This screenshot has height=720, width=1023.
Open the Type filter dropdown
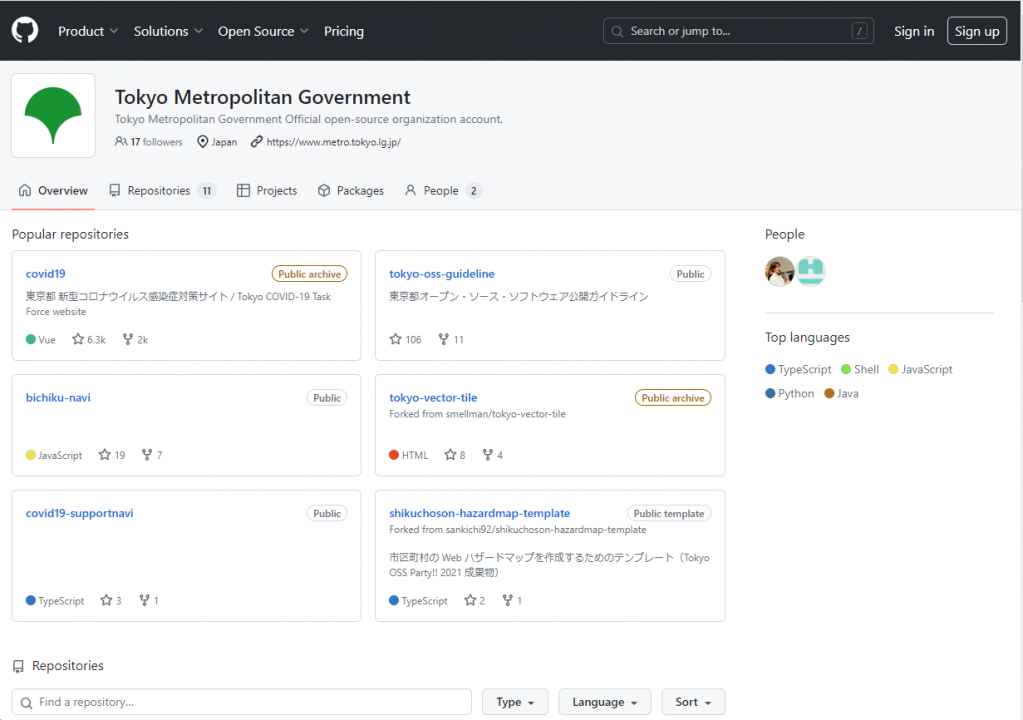(x=515, y=702)
